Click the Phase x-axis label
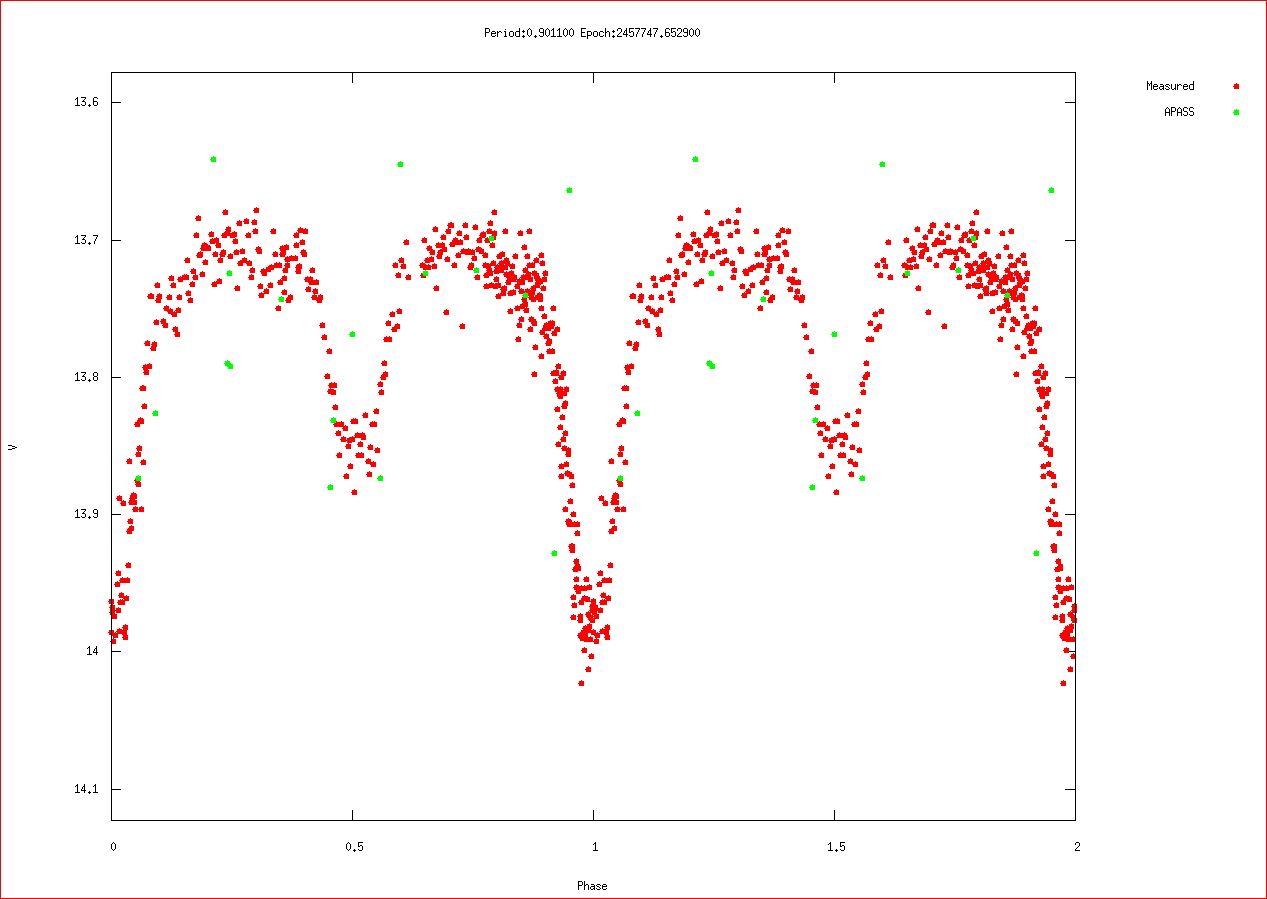 (x=591, y=885)
